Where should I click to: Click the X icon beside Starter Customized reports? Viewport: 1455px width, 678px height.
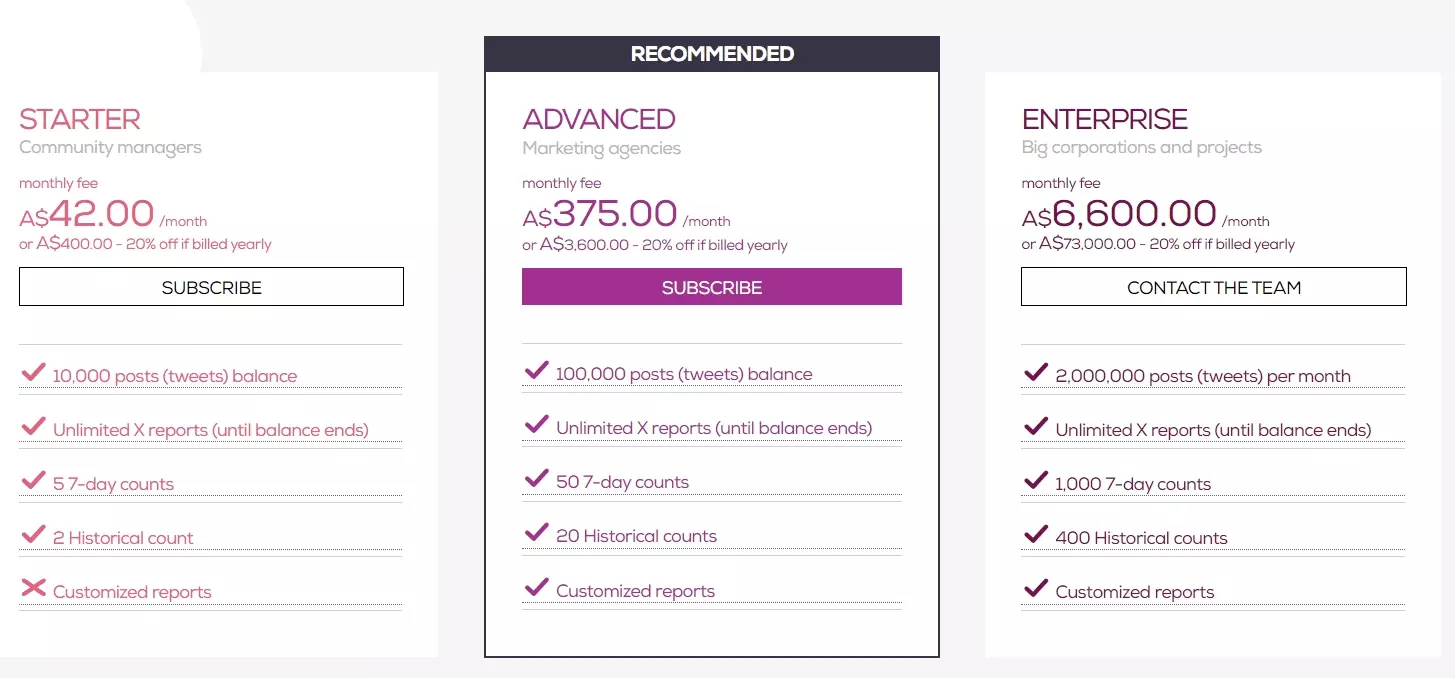[x=34, y=588]
